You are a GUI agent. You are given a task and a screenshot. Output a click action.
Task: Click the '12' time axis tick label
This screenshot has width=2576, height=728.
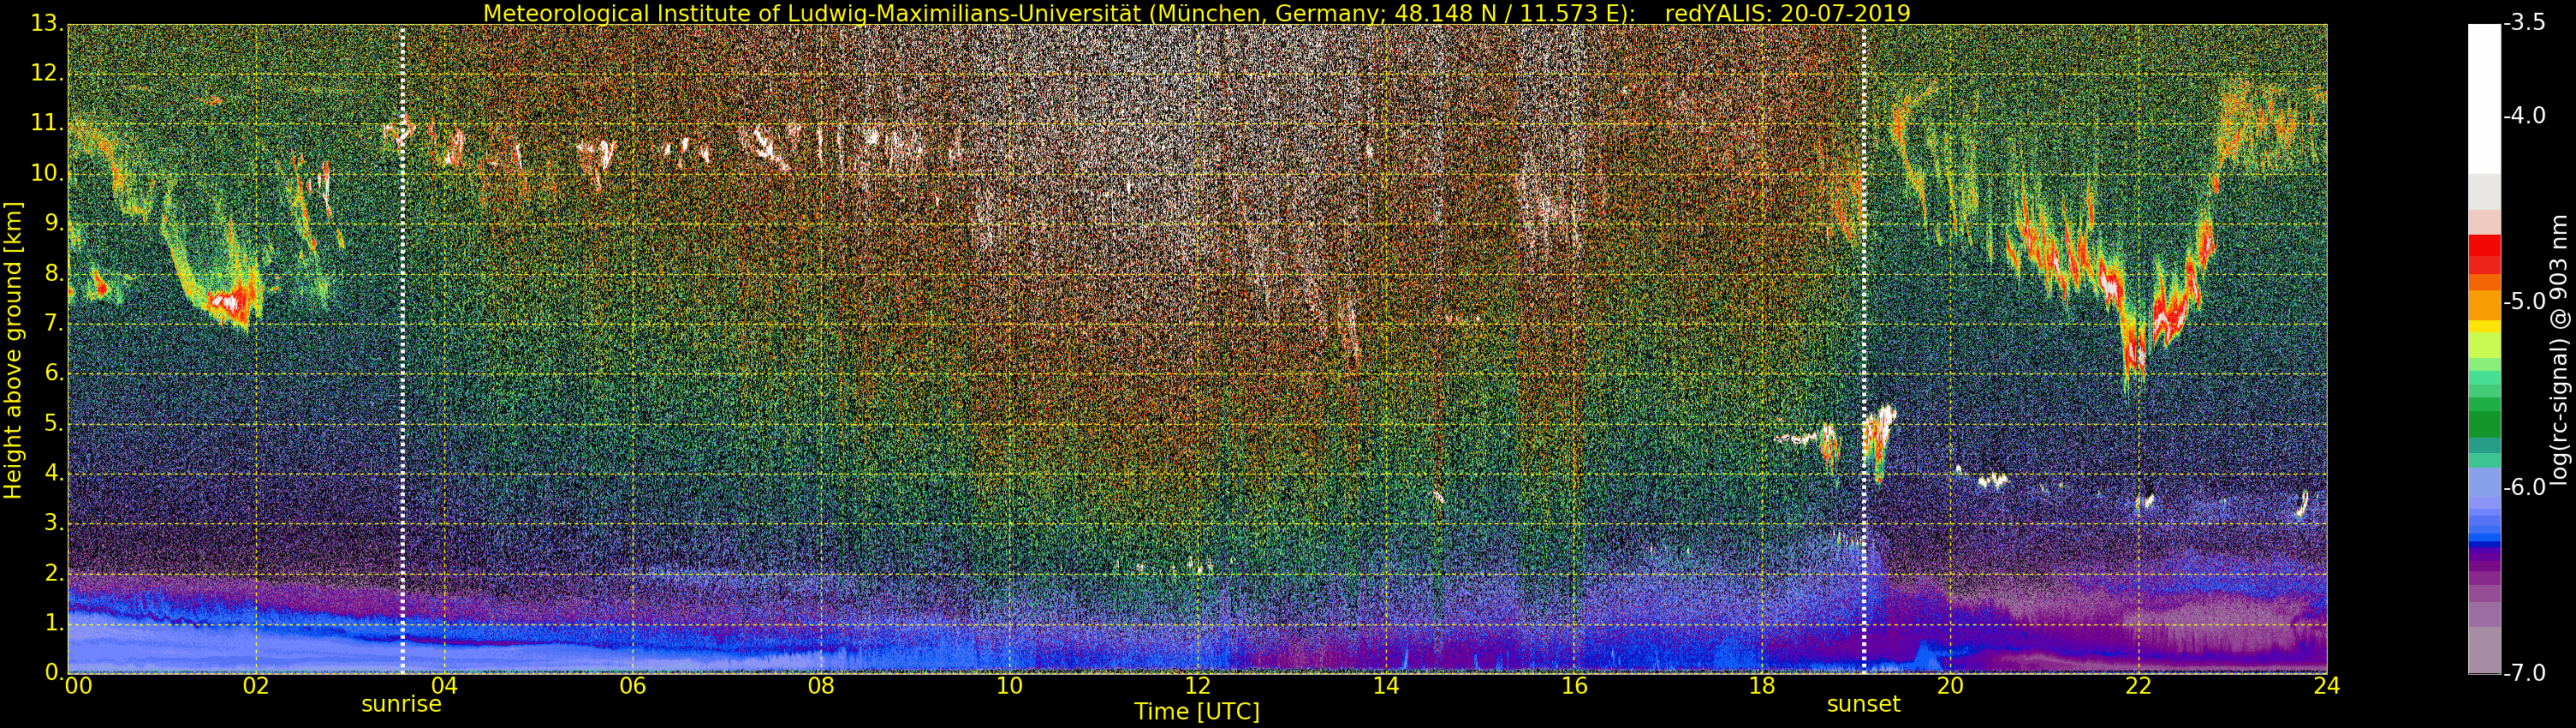point(1197,685)
